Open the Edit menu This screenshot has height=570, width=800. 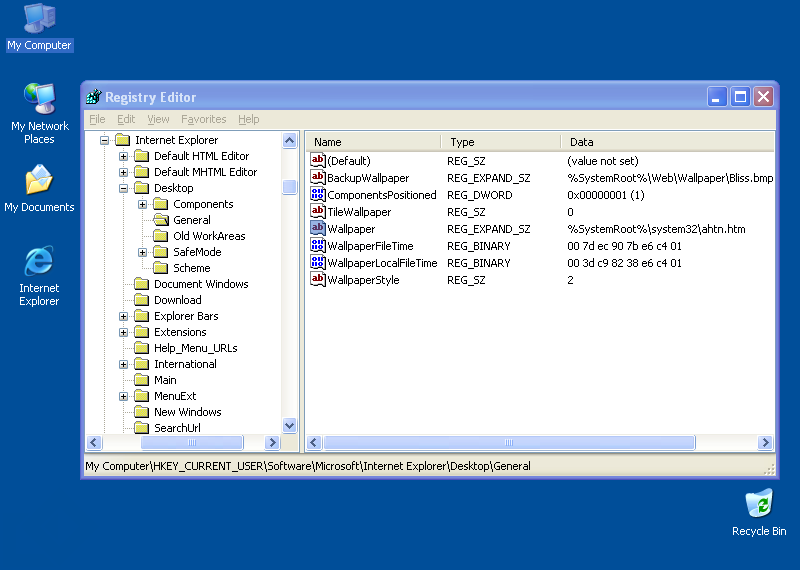click(126, 119)
